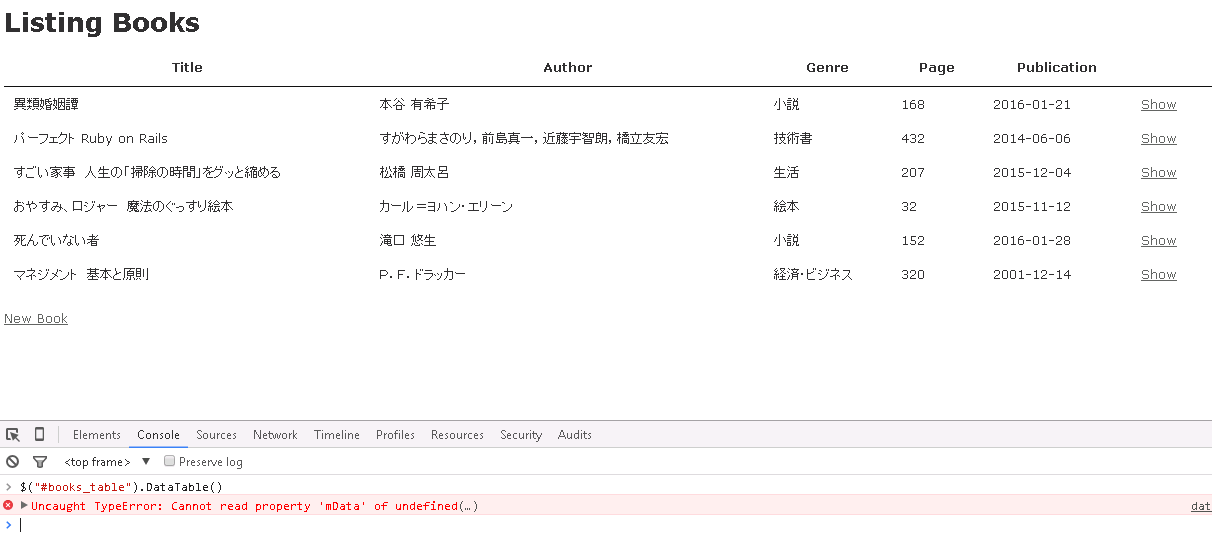Click the Publication column header
1212x543 pixels.
pyautogui.click(x=1057, y=68)
